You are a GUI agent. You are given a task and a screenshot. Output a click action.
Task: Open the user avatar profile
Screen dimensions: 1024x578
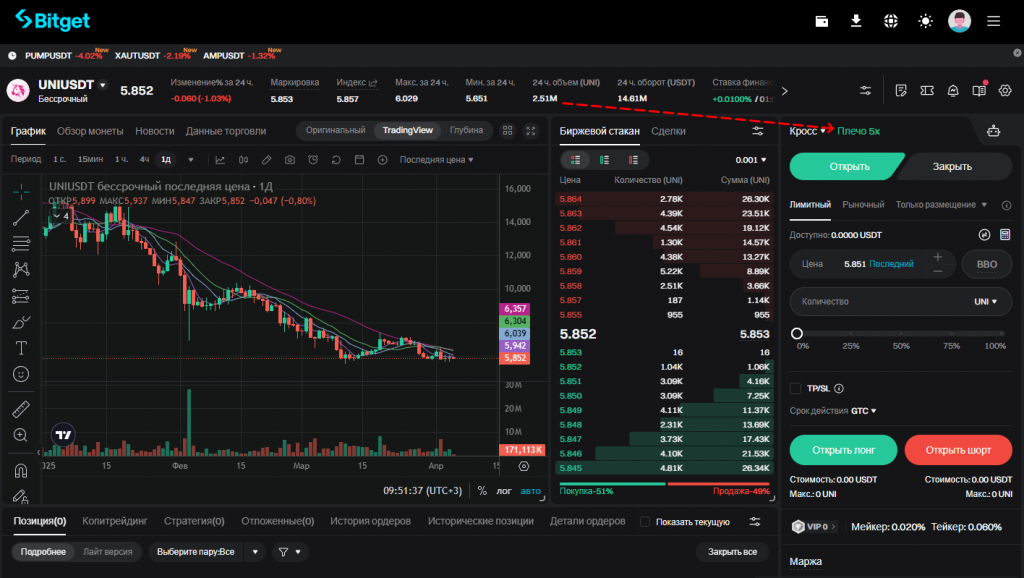click(x=959, y=22)
